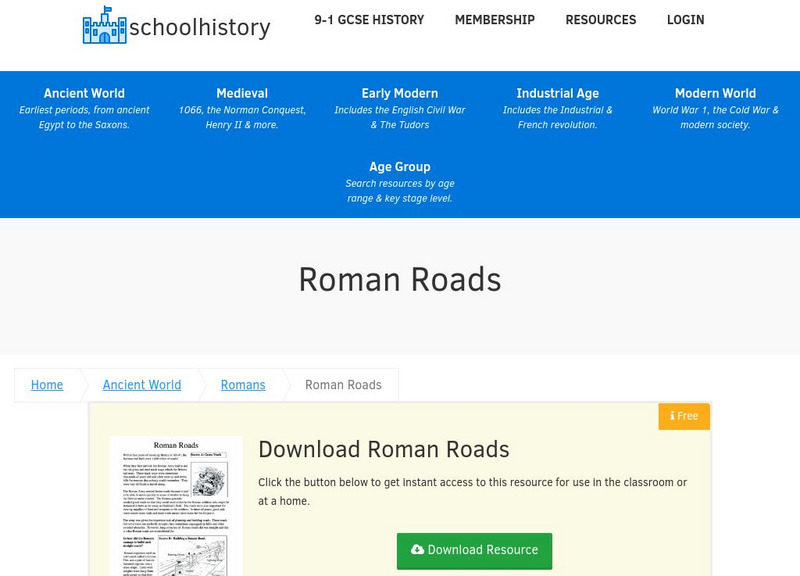This screenshot has height=576, width=800.
Task: Select the Roman Roads breadcrumb entry
Action: 341,384
